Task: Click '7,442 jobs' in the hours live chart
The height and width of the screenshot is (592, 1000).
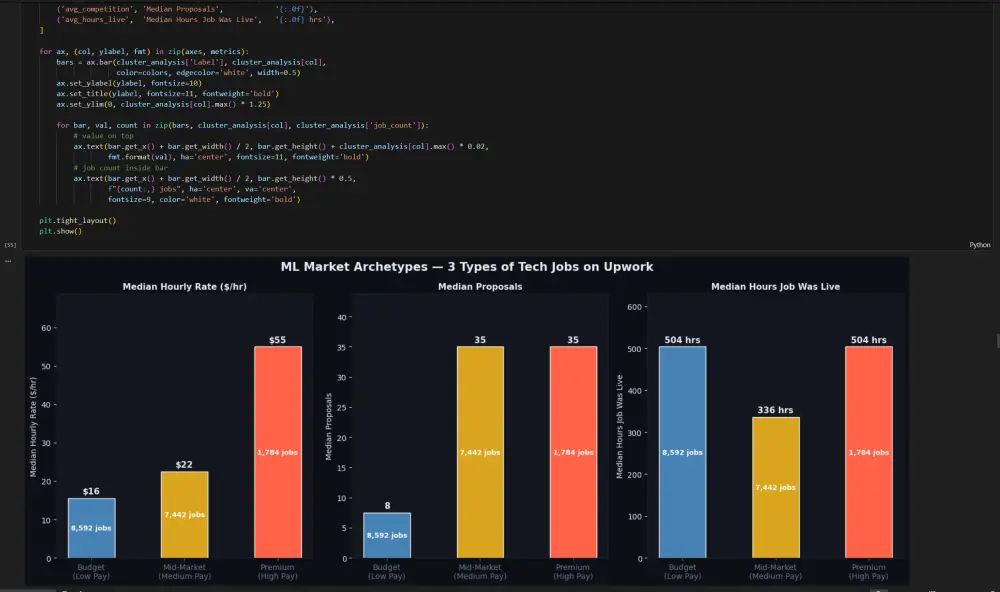Action: [x=775, y=487]
